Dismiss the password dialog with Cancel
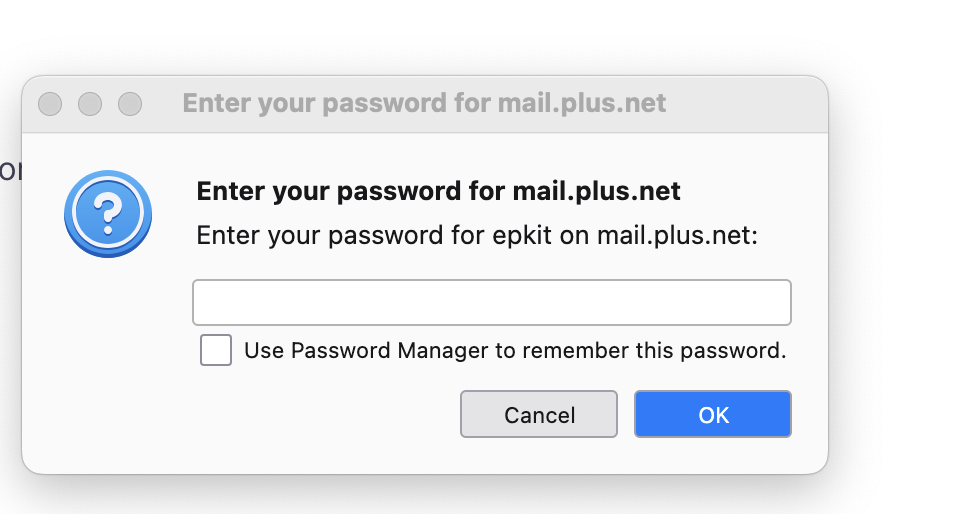980x514 pixels. pos(538,414)
